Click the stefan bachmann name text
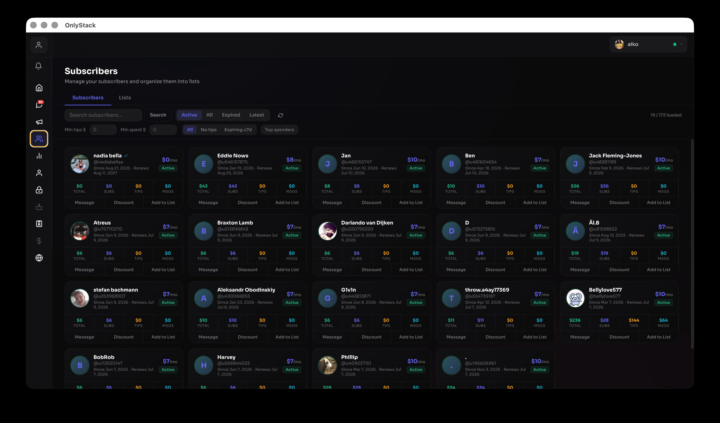The image size is (720, 423). coord(116,290)
